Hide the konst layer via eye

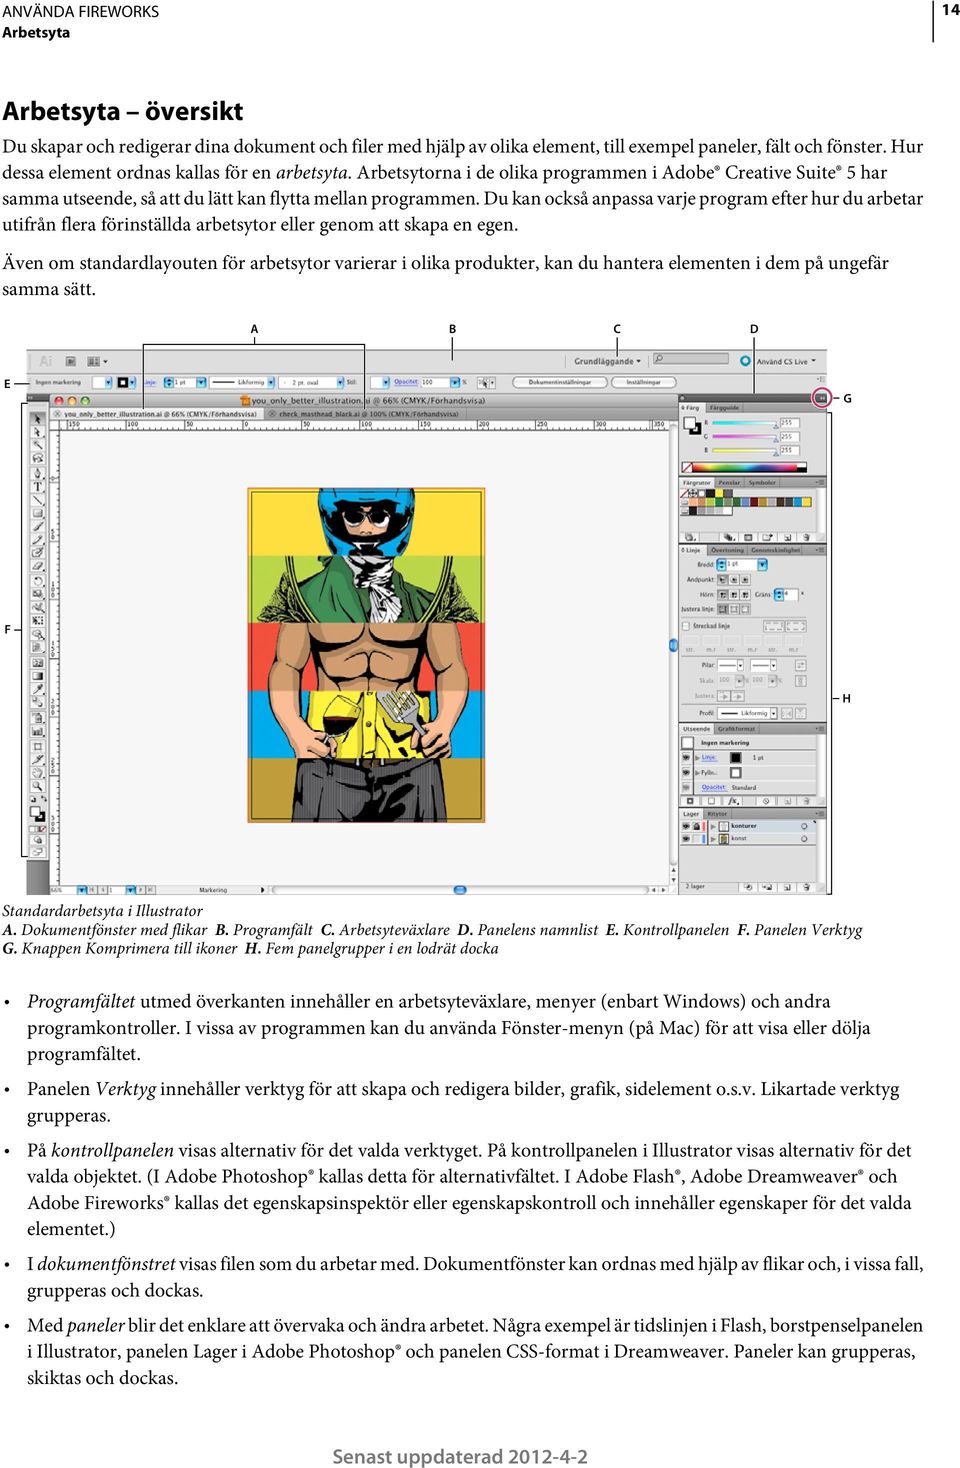[686, 839]
